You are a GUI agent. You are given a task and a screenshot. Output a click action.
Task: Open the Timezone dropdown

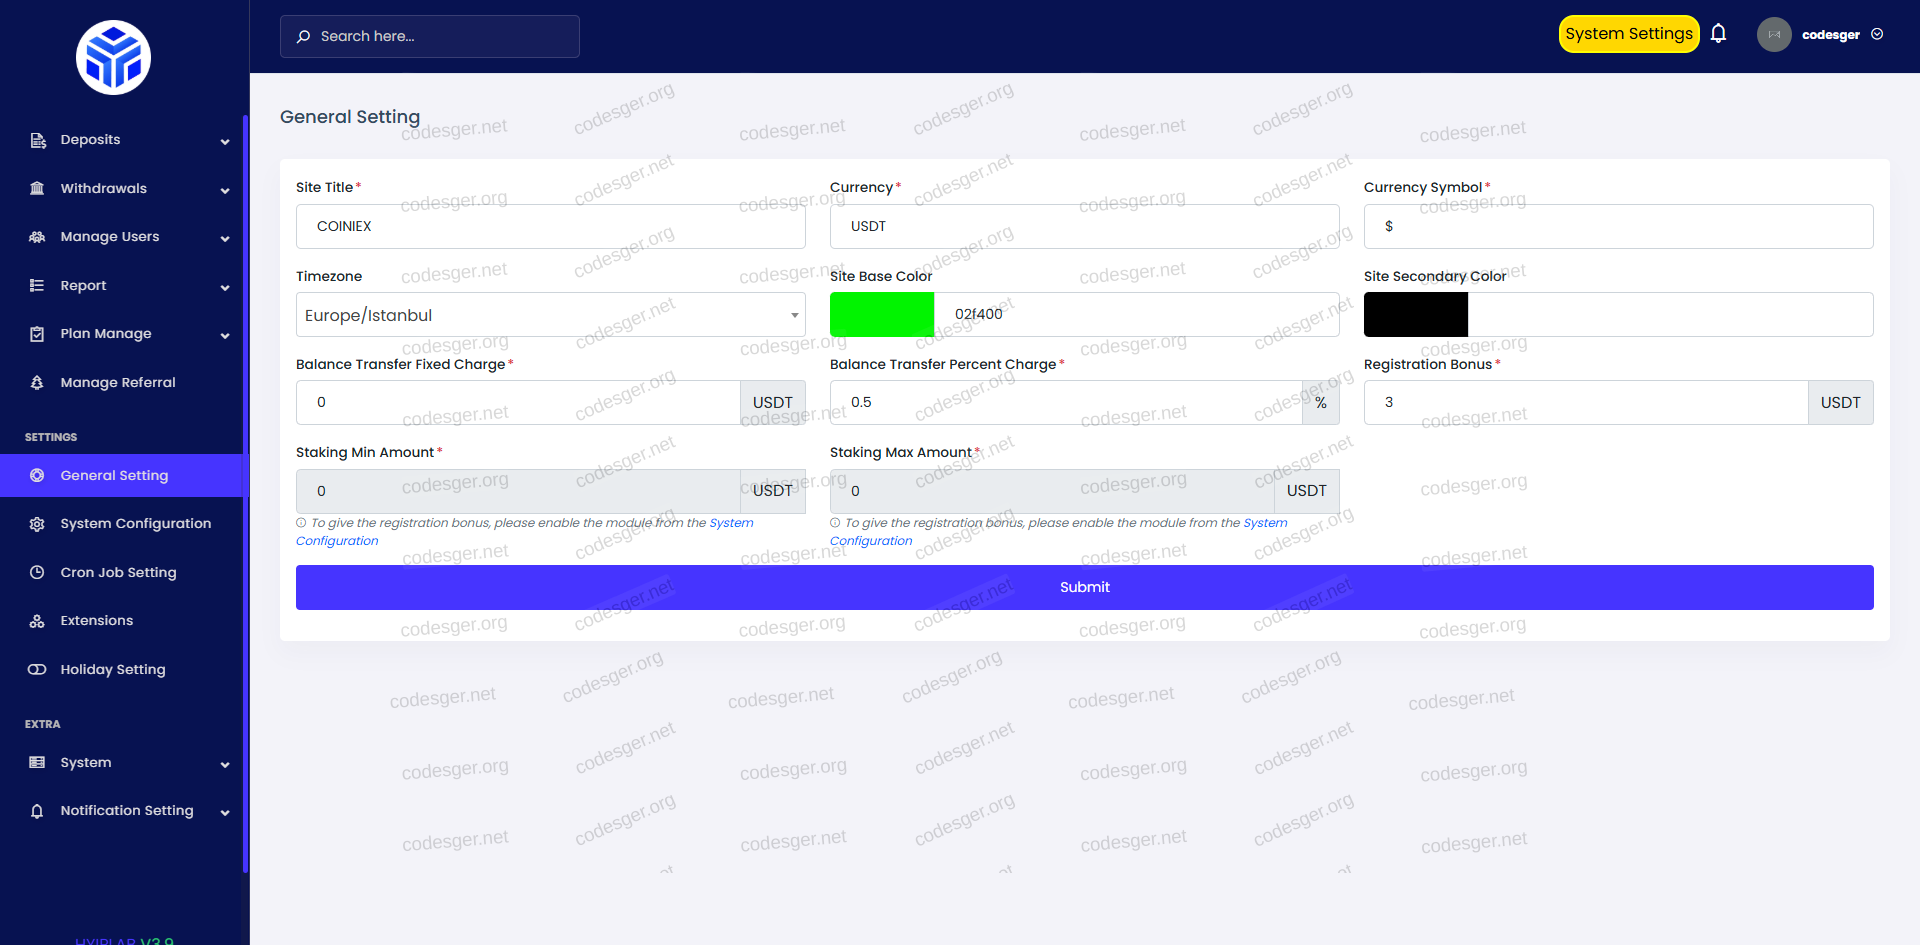(x=550, y=315)
